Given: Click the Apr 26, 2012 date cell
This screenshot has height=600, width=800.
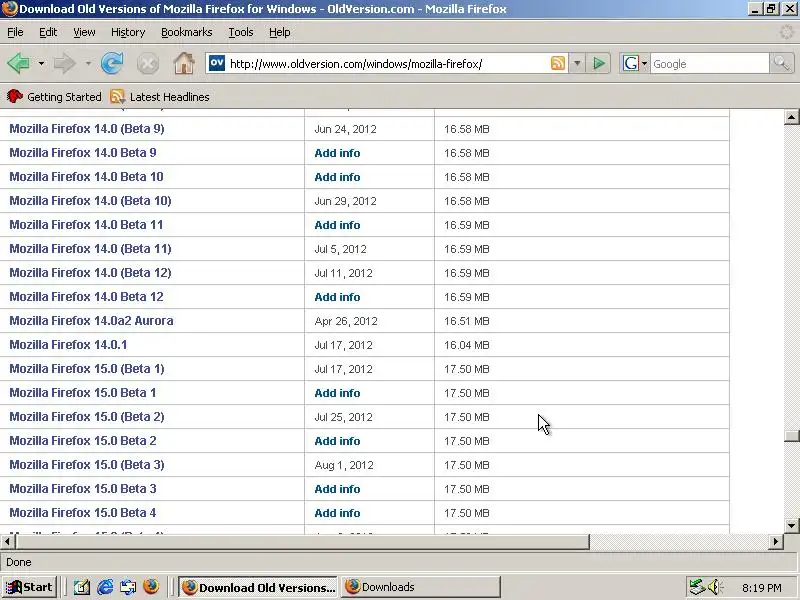Looking at the screenshot, I should pyautogui.click(x=346, y=321).
